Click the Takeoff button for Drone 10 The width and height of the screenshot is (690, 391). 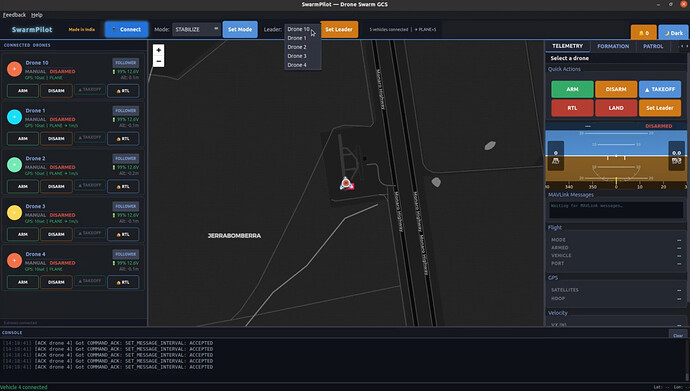click(90, 90)
